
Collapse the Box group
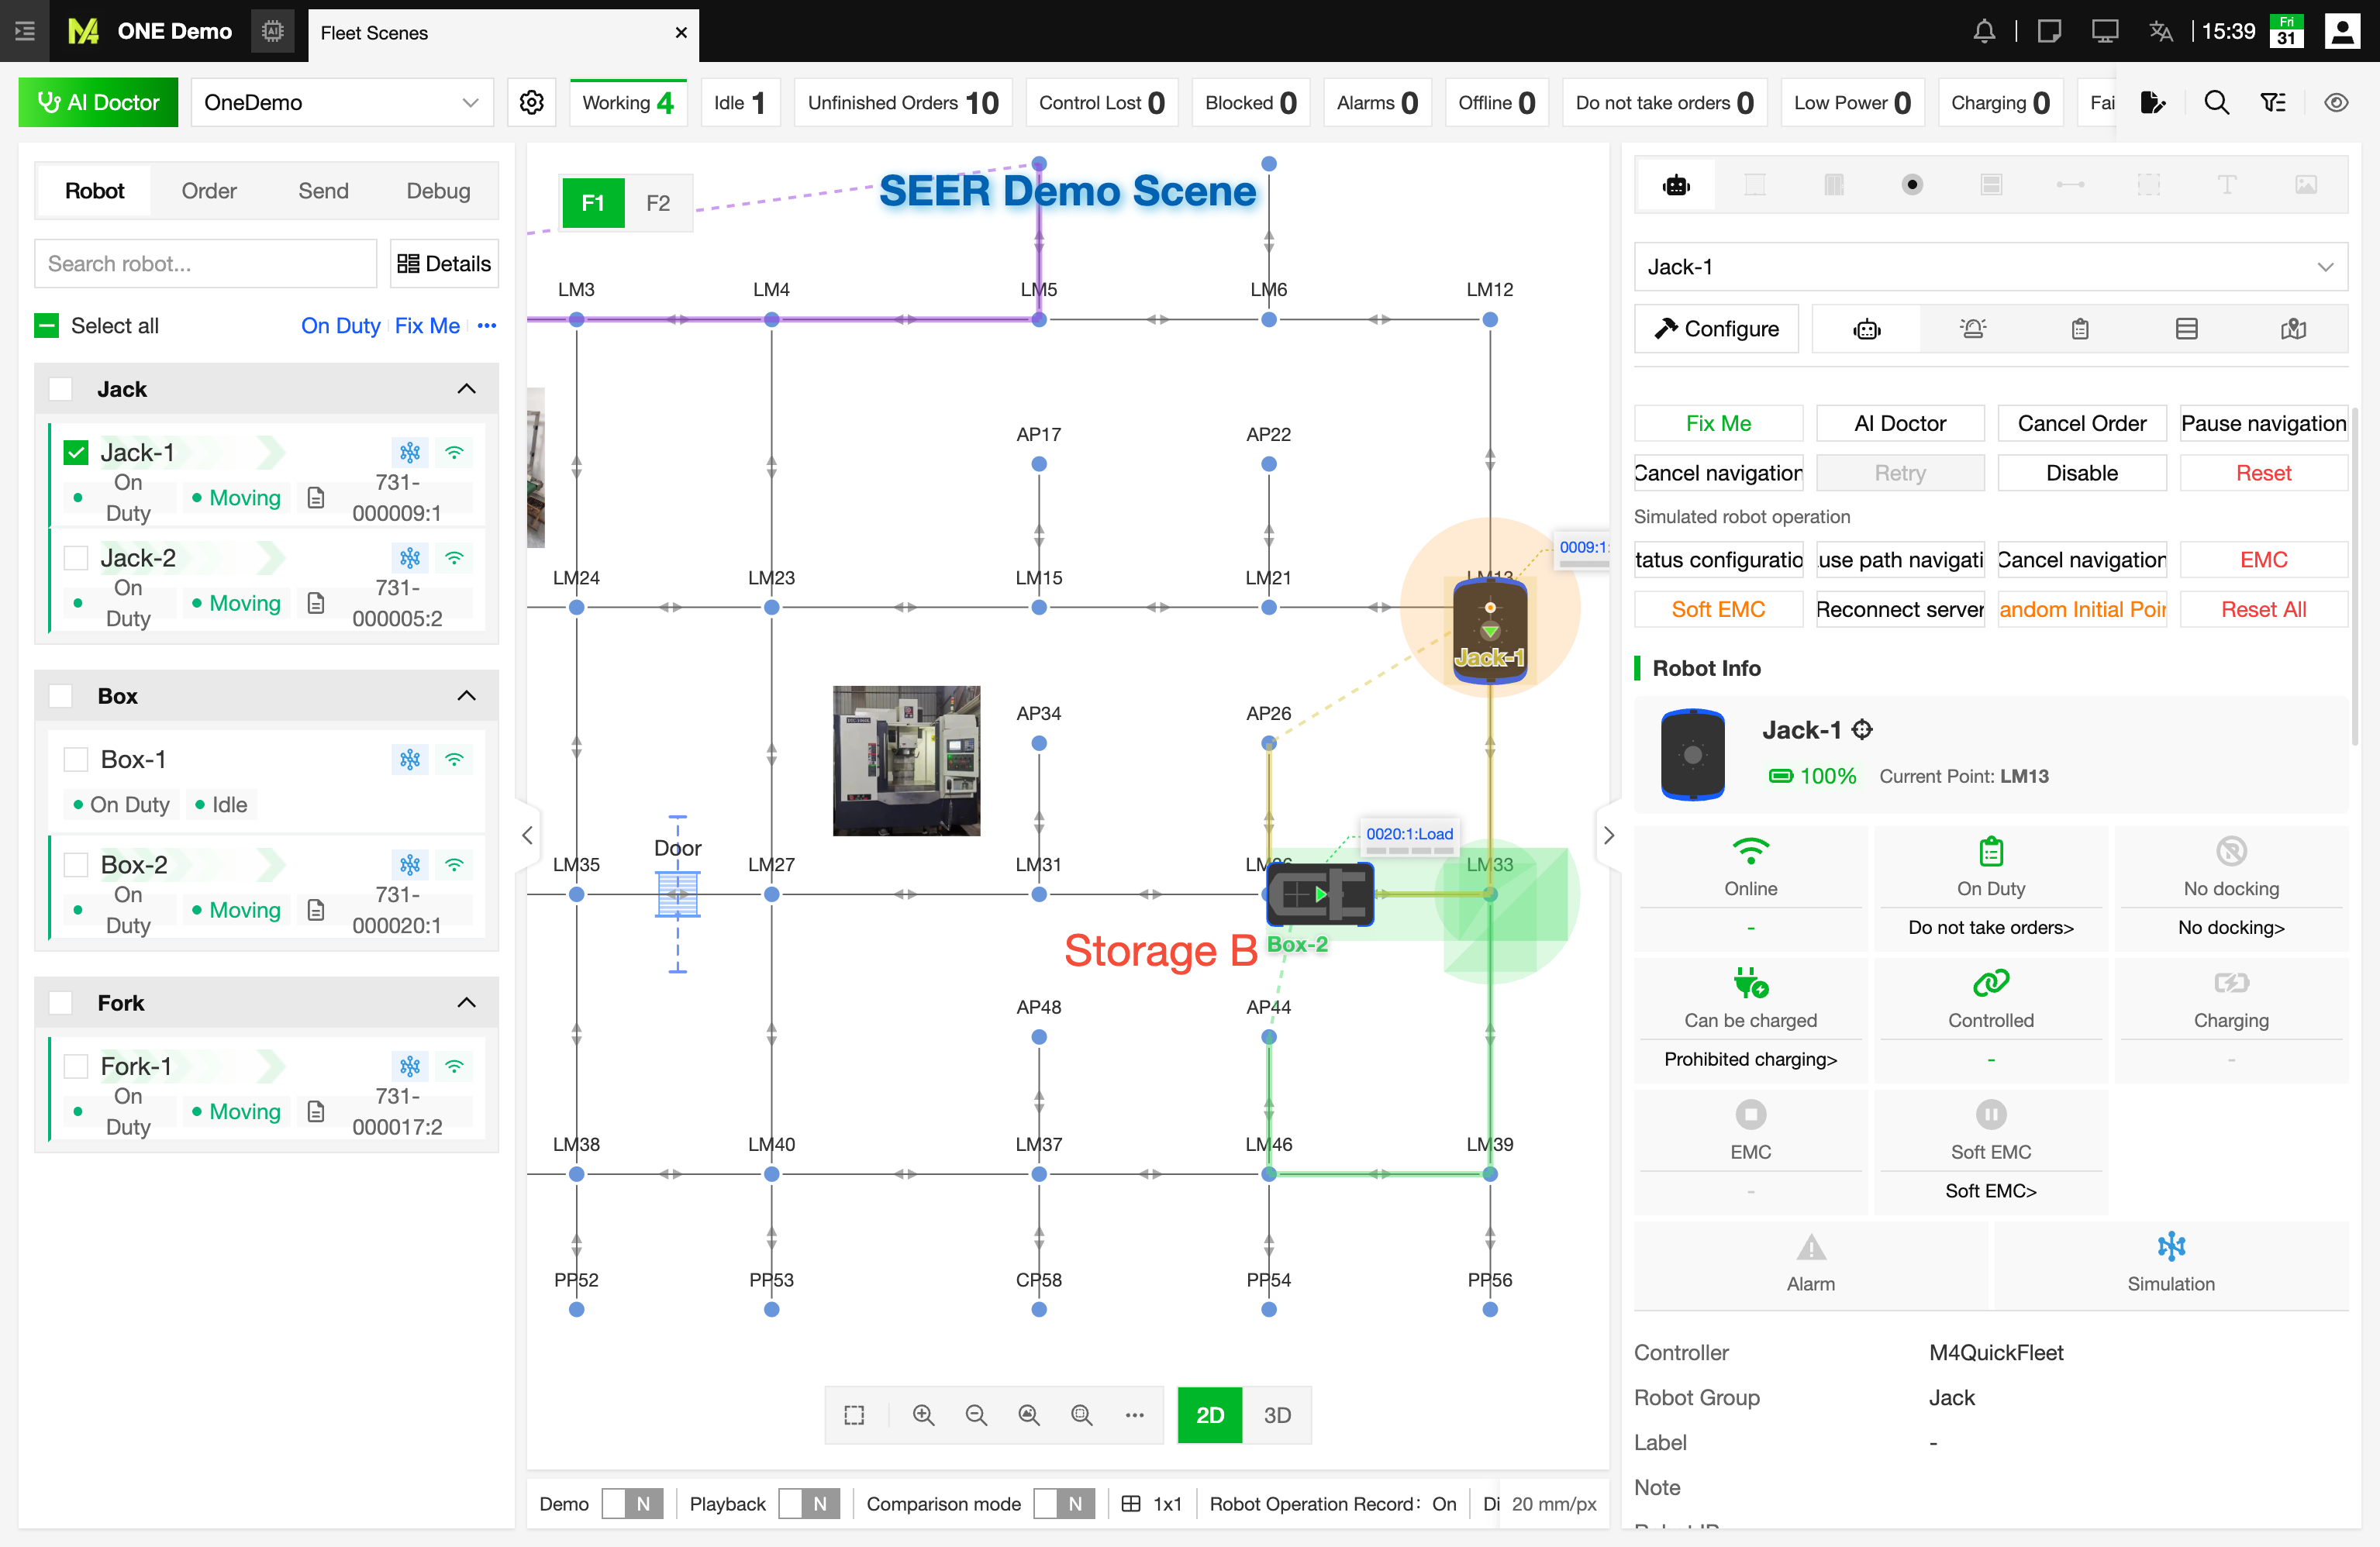466,696
